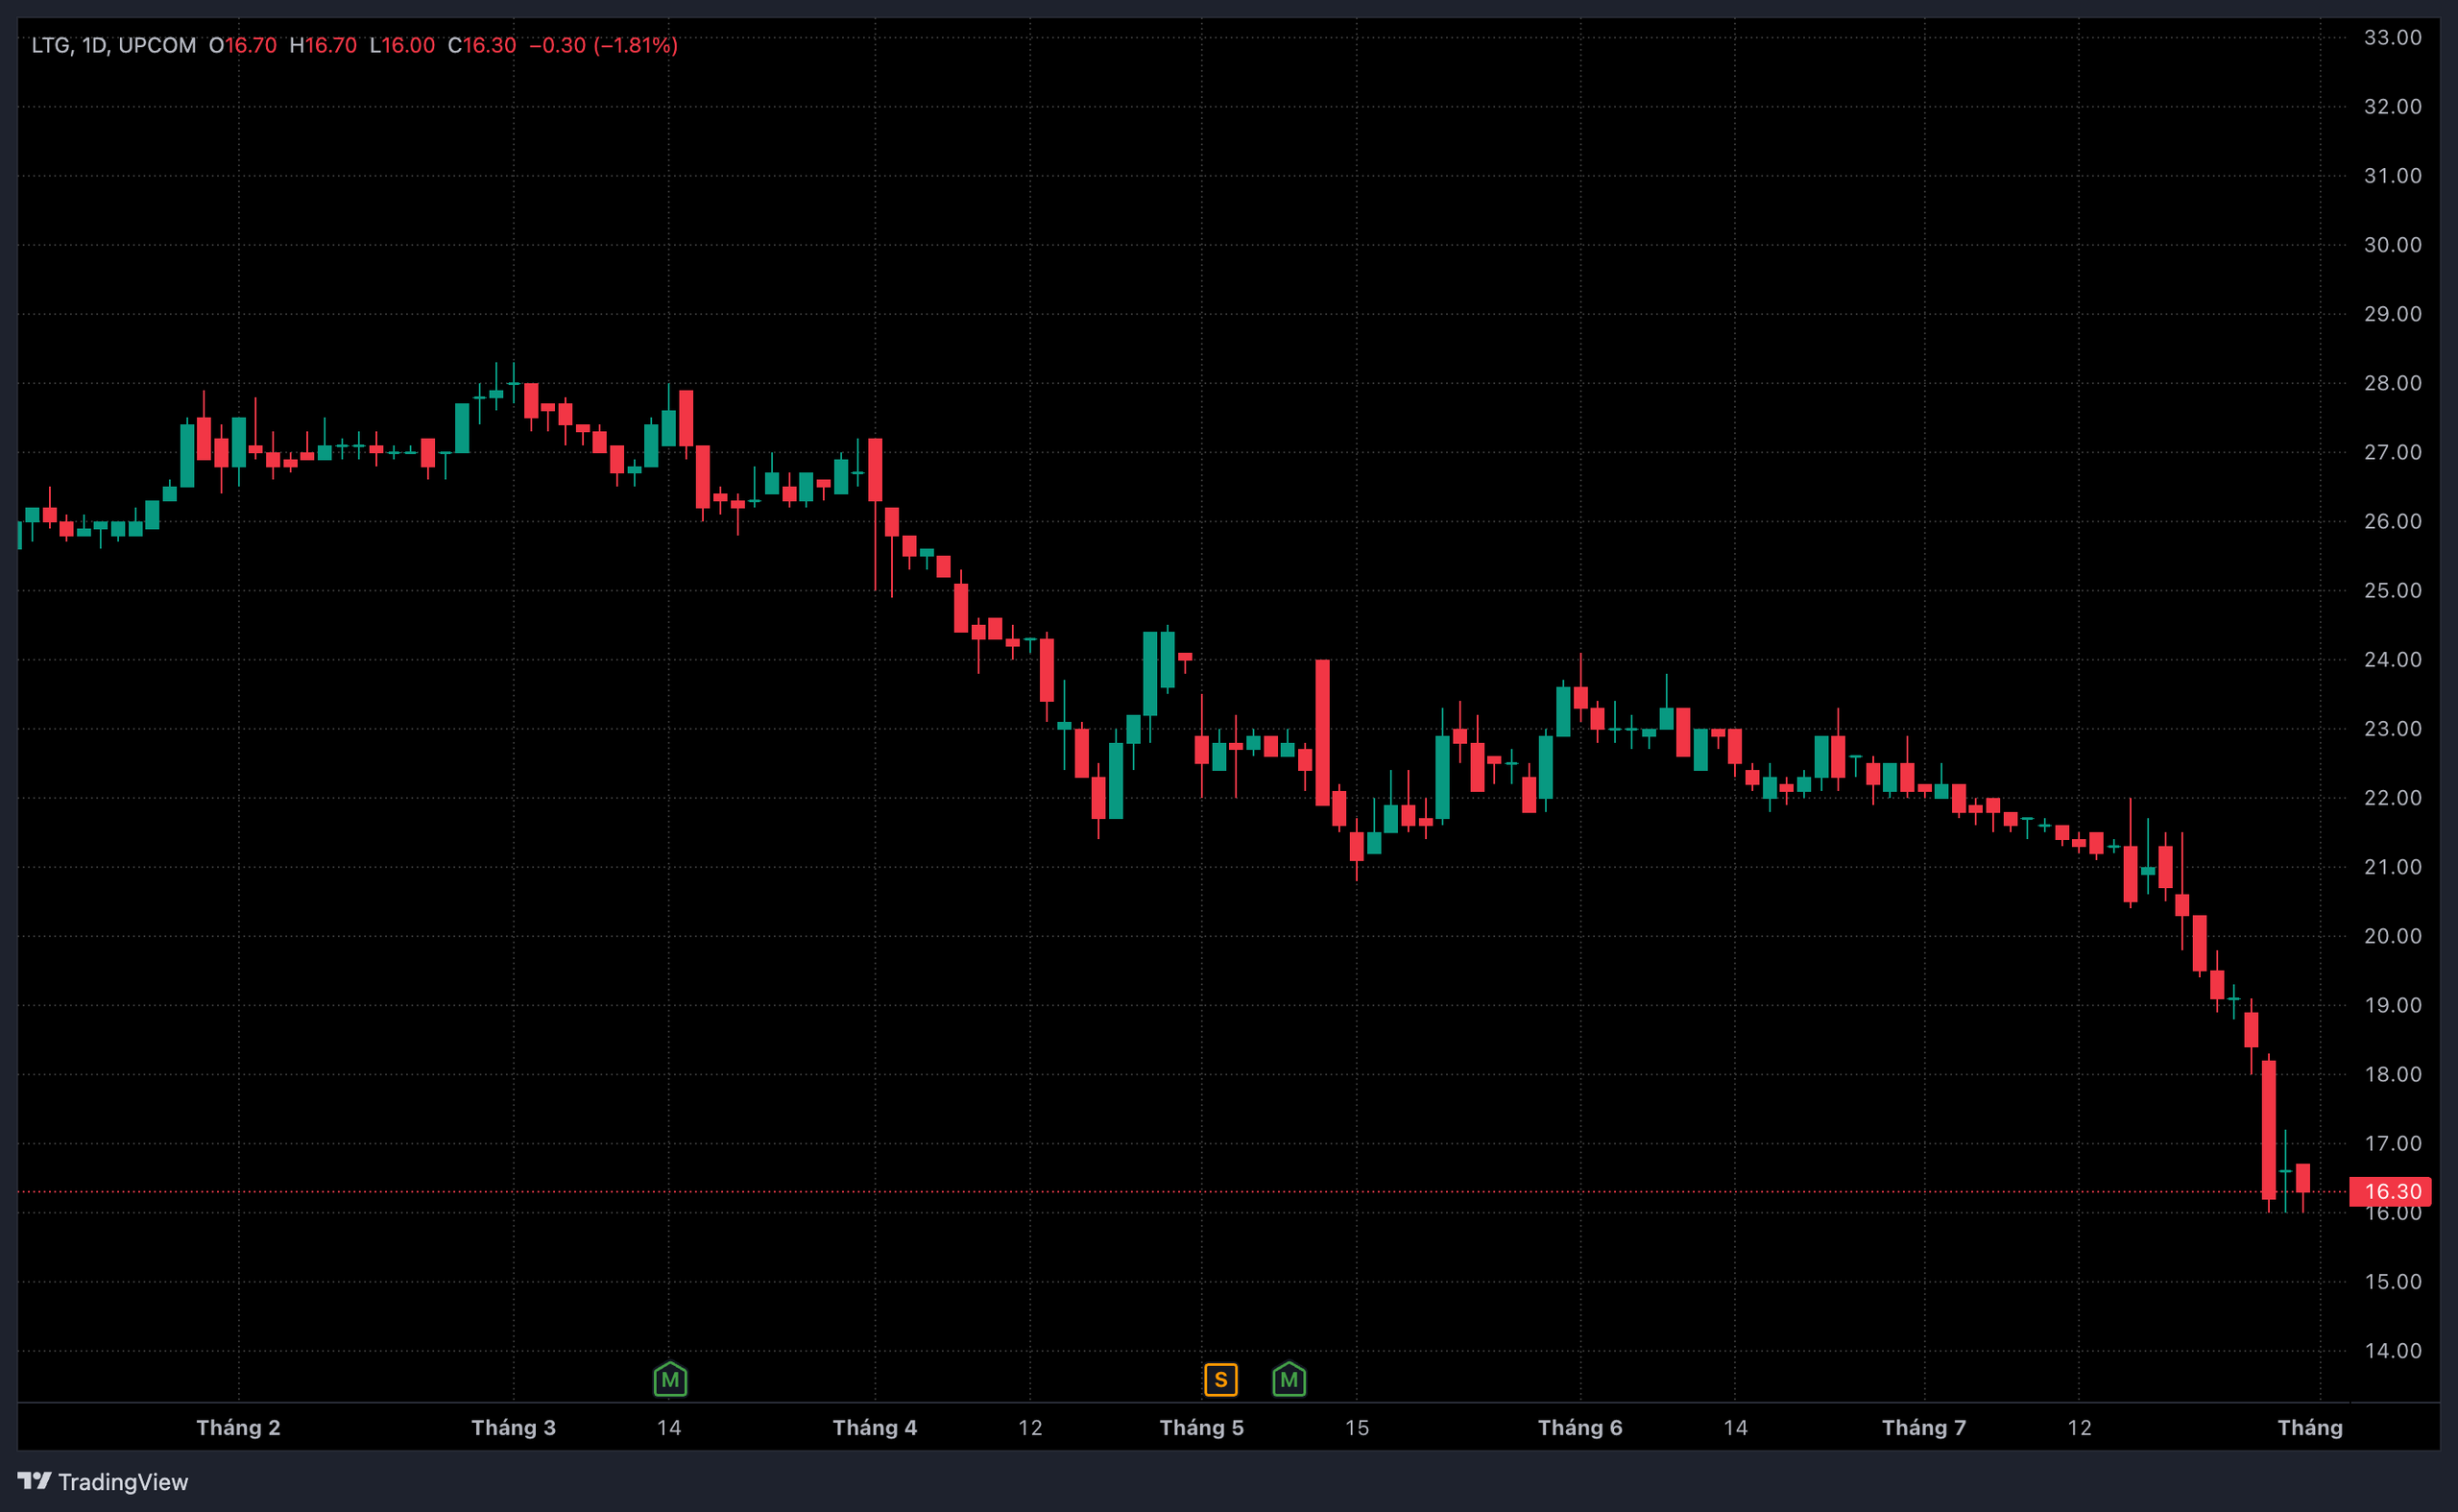This screenshot has width=2458, height=1512.
Task: Click the Tháng 4 date label
Action: coord(875,1427)
